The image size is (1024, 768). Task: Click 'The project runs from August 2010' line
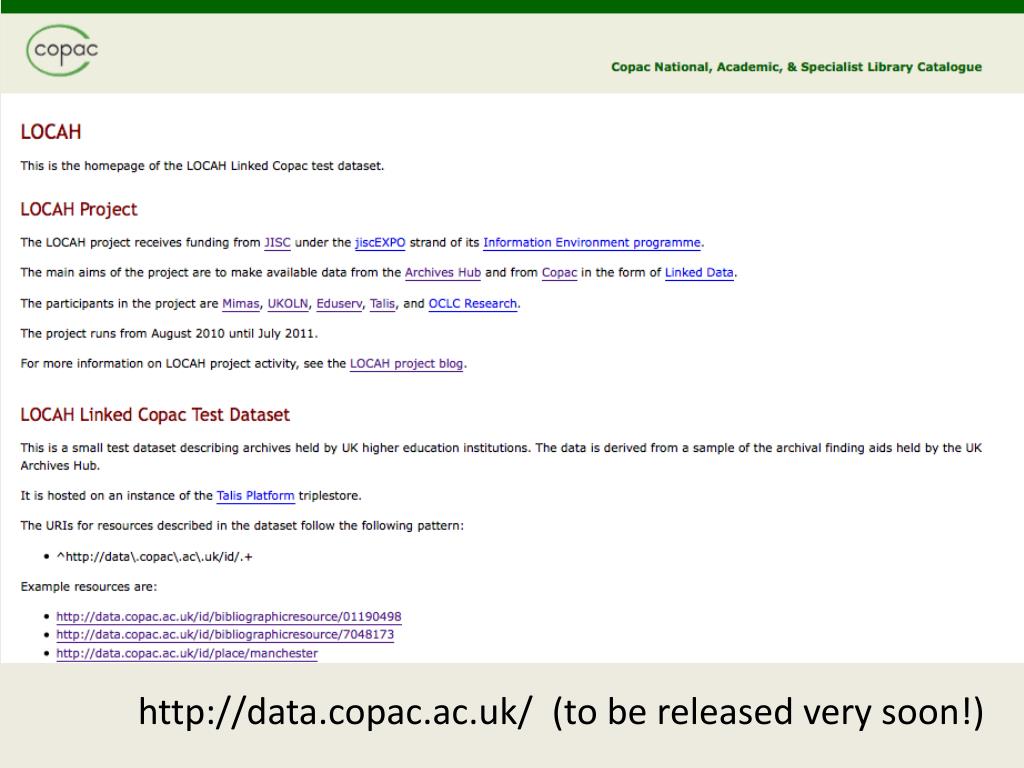(169, 333)
